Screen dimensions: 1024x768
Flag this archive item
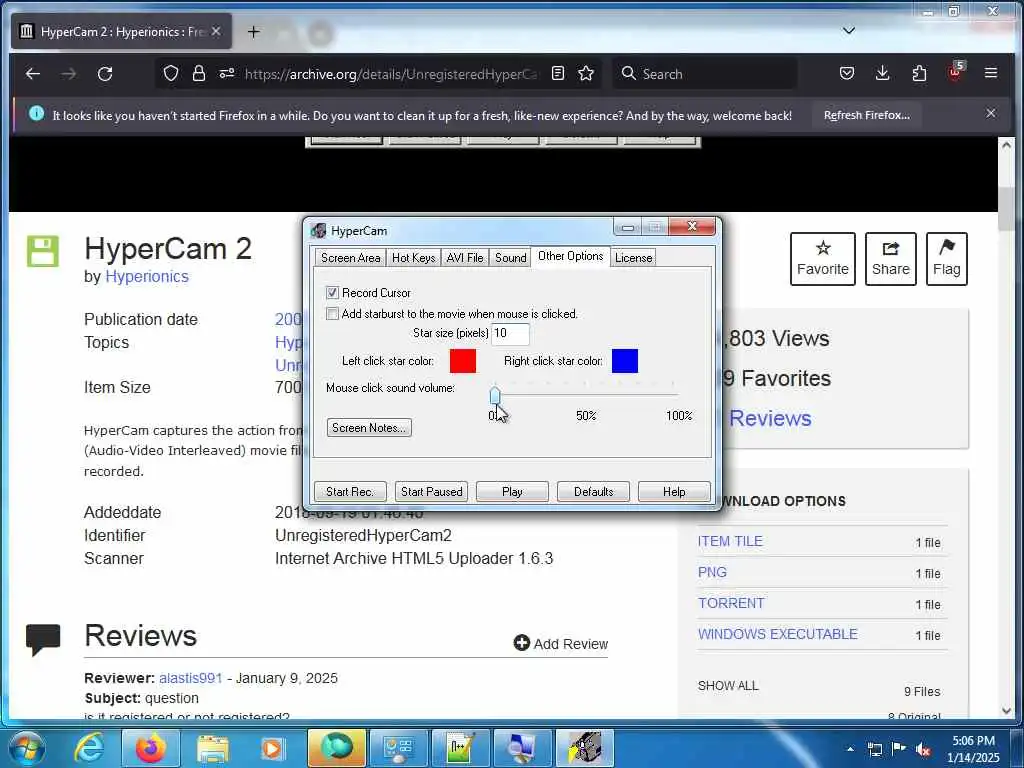(946, 259)
